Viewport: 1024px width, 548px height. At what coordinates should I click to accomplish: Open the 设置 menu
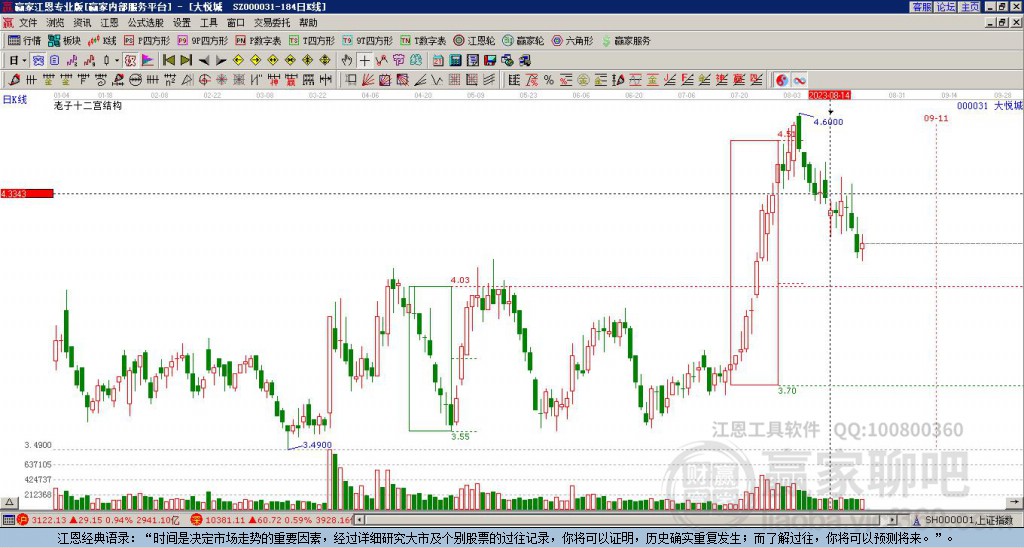(182, 23)
